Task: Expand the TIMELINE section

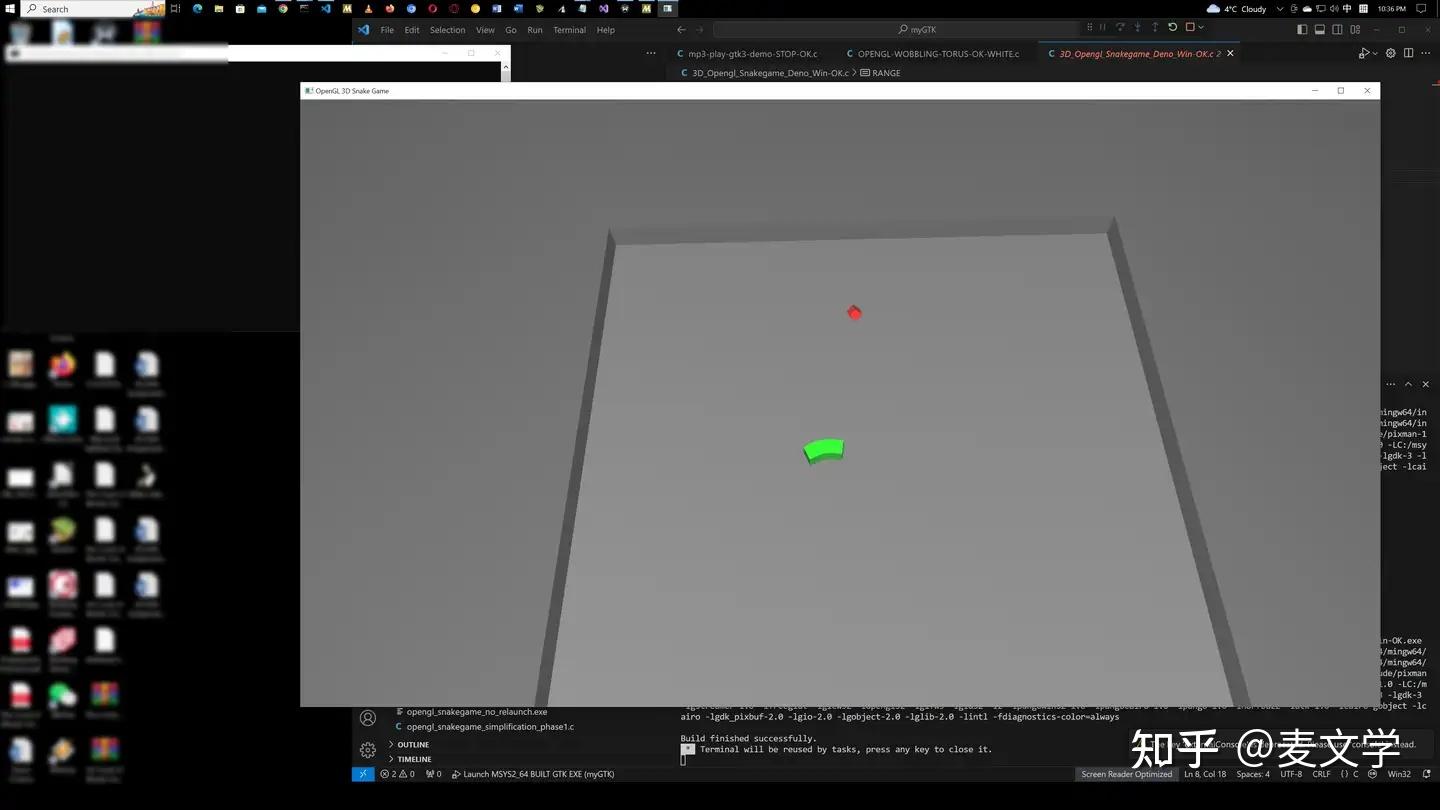Action: (x=413, y=759)
